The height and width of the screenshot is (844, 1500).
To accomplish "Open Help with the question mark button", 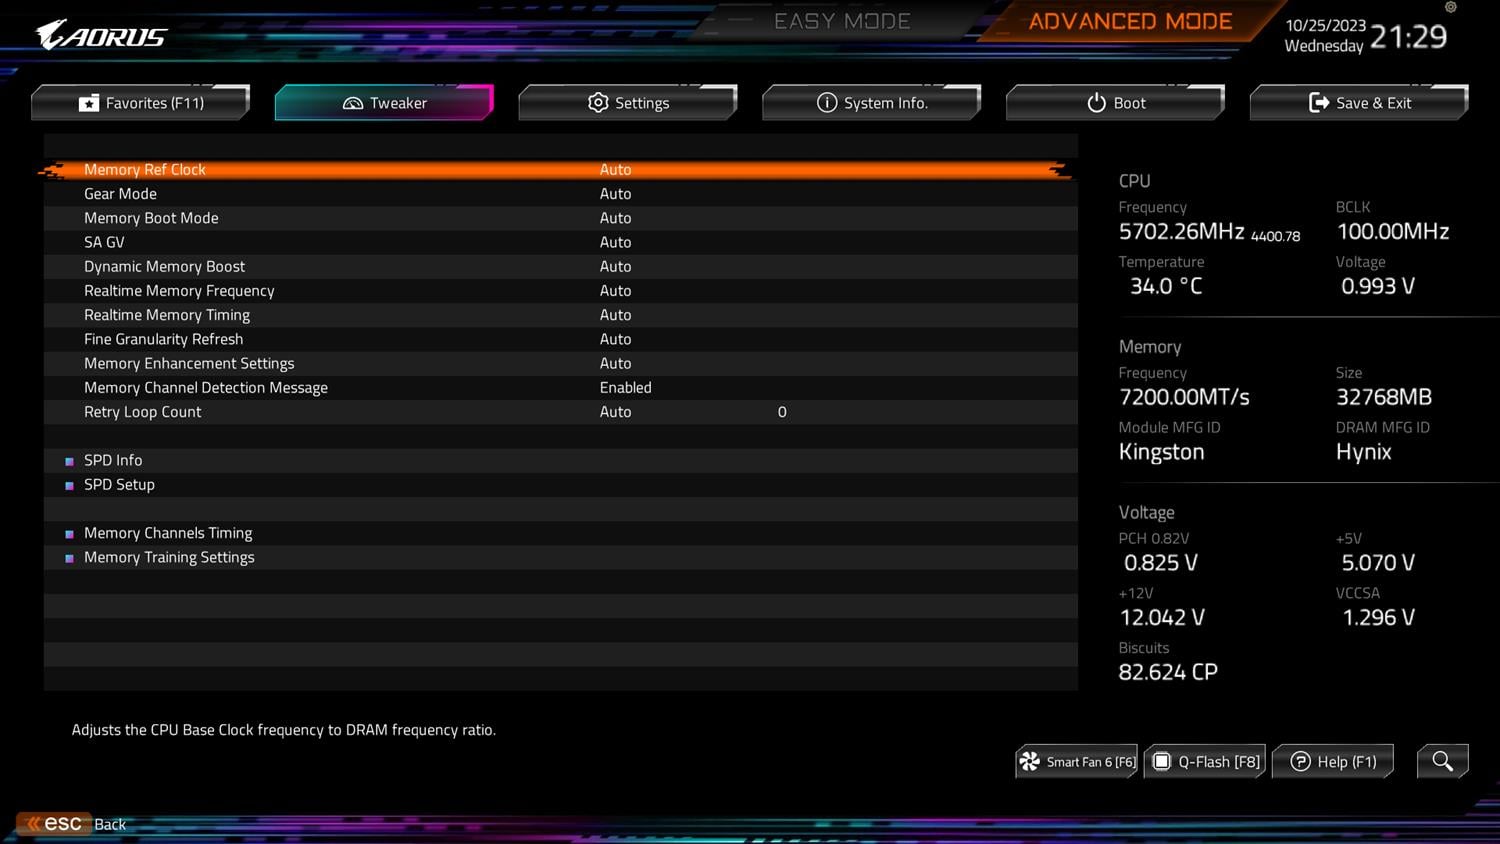I will [1333, 762].
